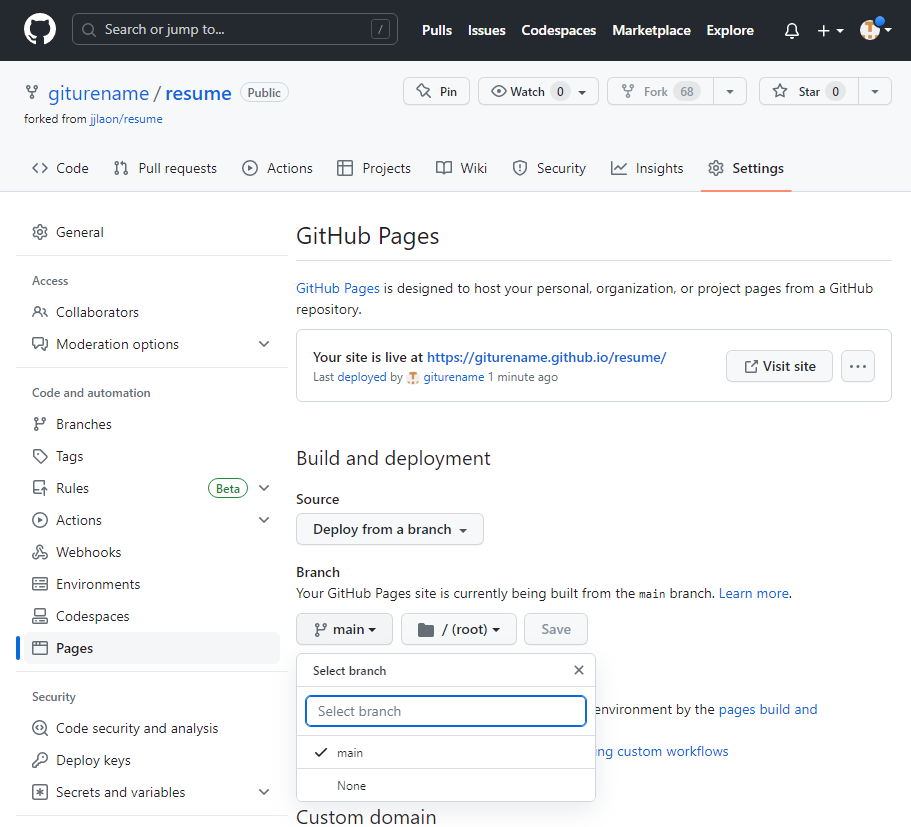Open Webhooks settings in sidebar
Viewport: 911px width, 827px height.
point(152,552)
